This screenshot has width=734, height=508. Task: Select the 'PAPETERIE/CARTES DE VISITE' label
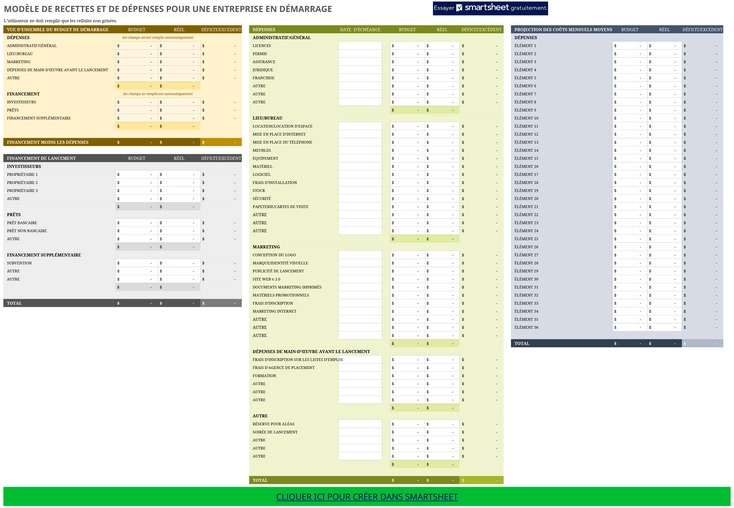pos(280,206)
